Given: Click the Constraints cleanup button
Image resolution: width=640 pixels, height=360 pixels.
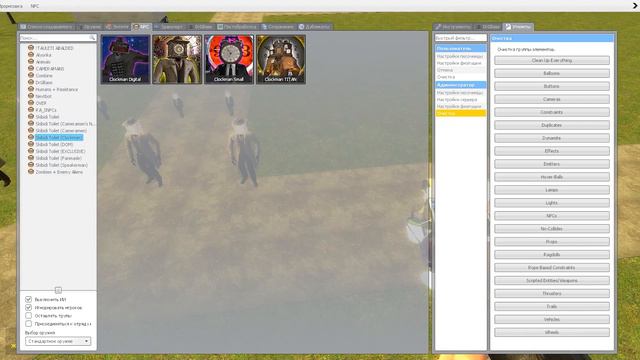Looking at the screenshot, I should pyautogui.click(x=552, y=112).
